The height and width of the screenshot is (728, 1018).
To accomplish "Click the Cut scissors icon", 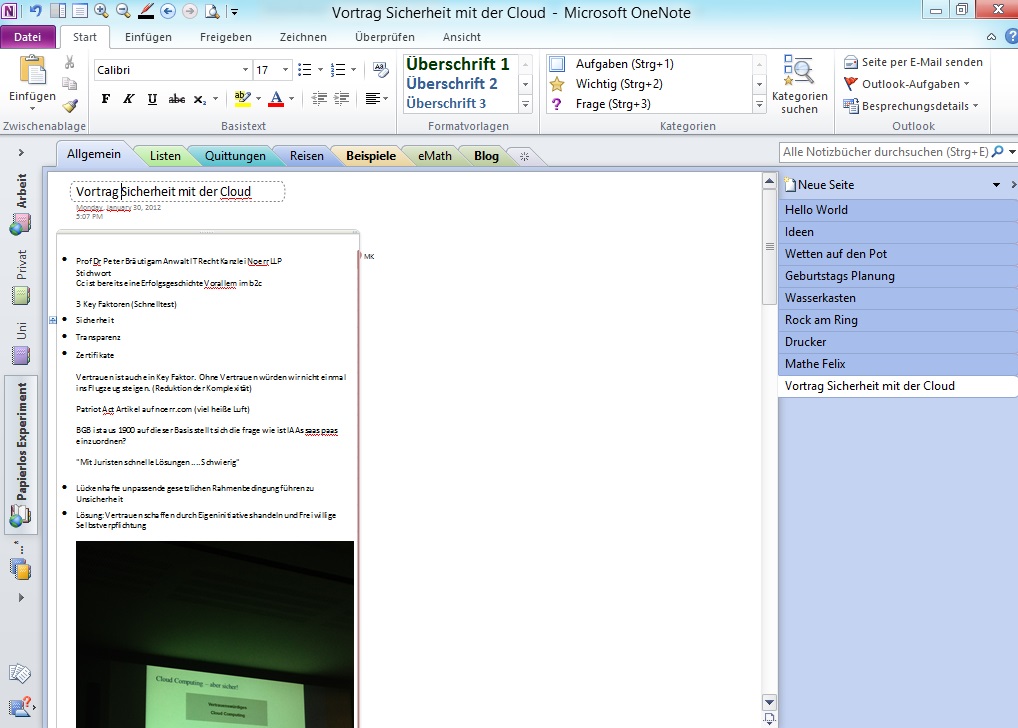I will coord(70,62).
